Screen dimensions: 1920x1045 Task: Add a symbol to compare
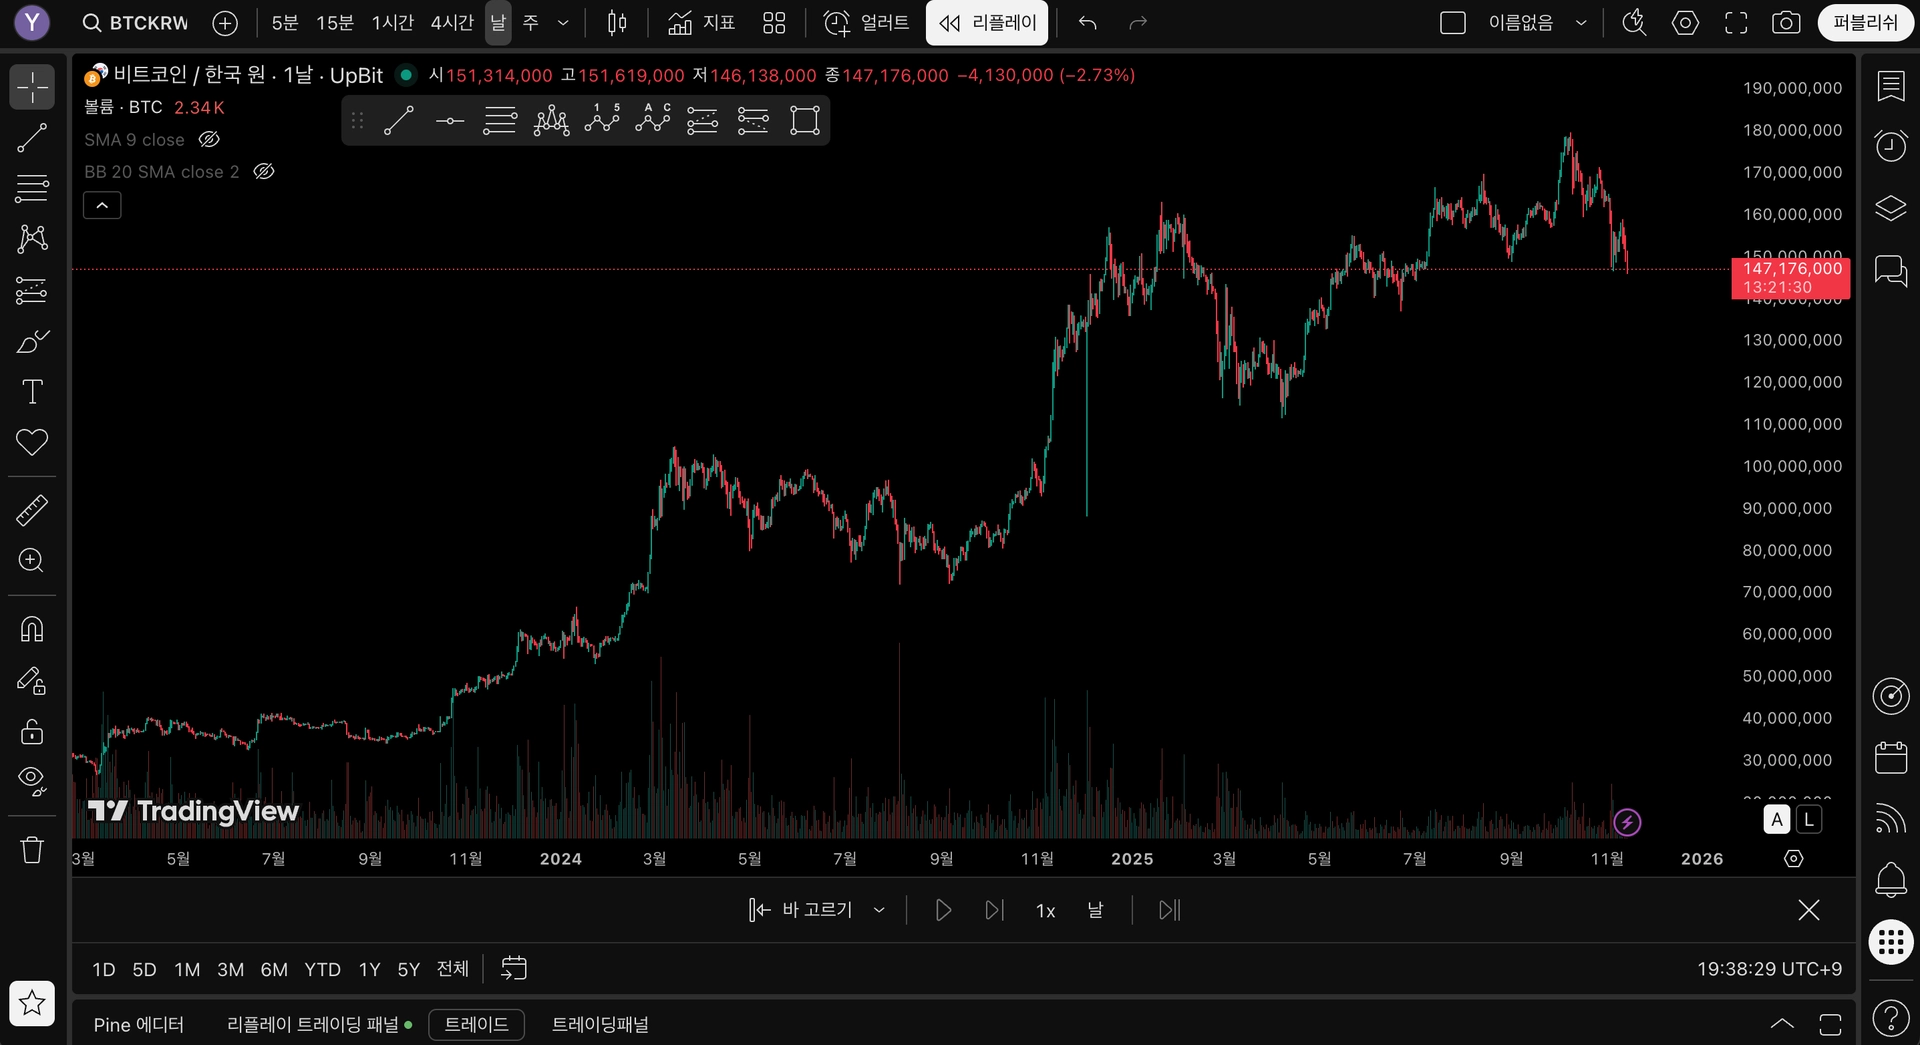click(x=226, y=23)
